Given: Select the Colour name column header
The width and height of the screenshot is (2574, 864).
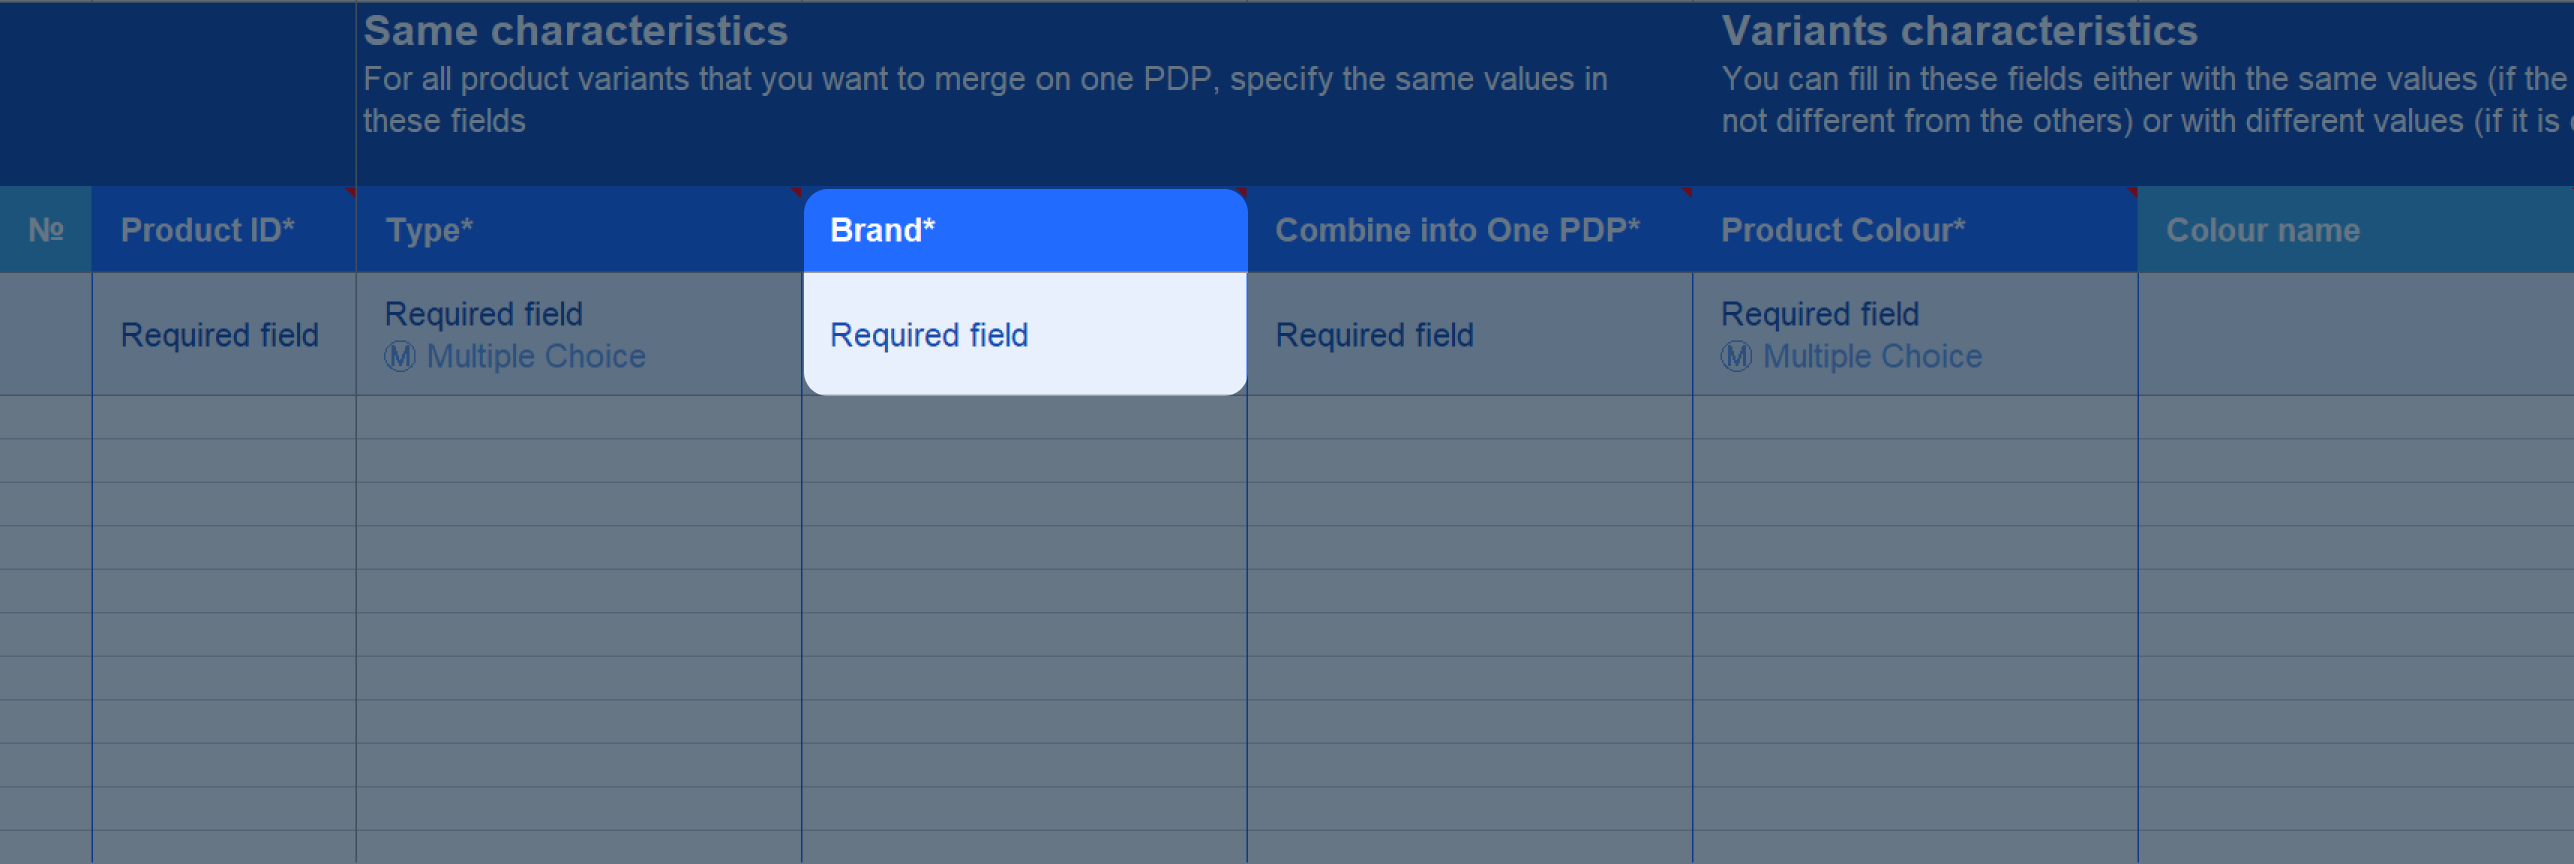Looking at the screenshot, I should 2356,230.
